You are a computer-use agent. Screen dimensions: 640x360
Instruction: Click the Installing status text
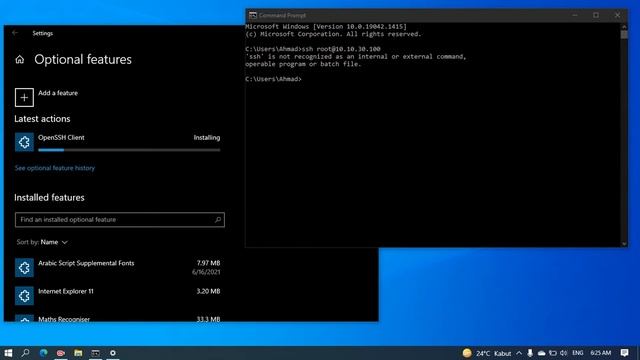[x=207, y=138]
